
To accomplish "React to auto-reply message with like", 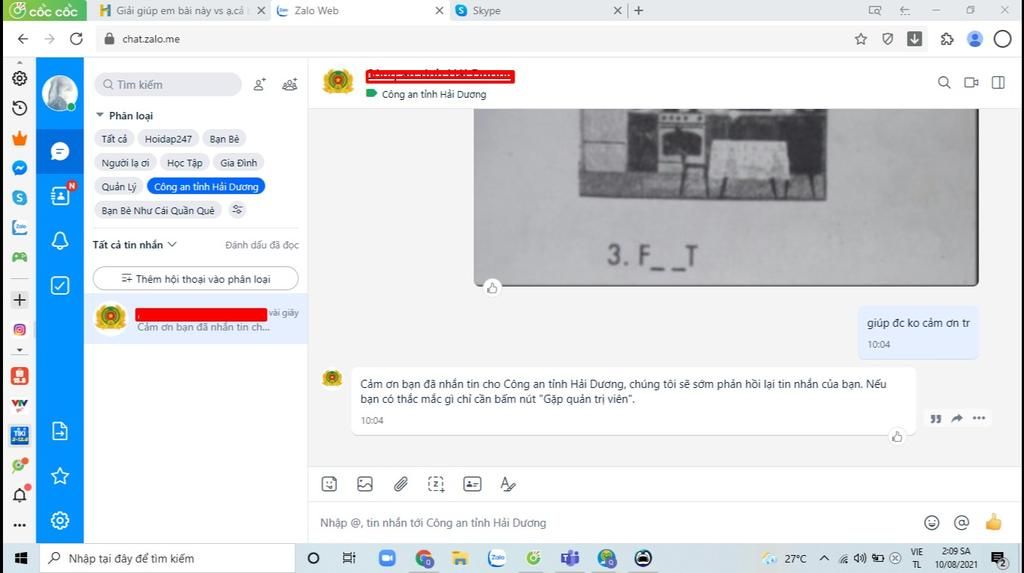I will pos(897,436).
